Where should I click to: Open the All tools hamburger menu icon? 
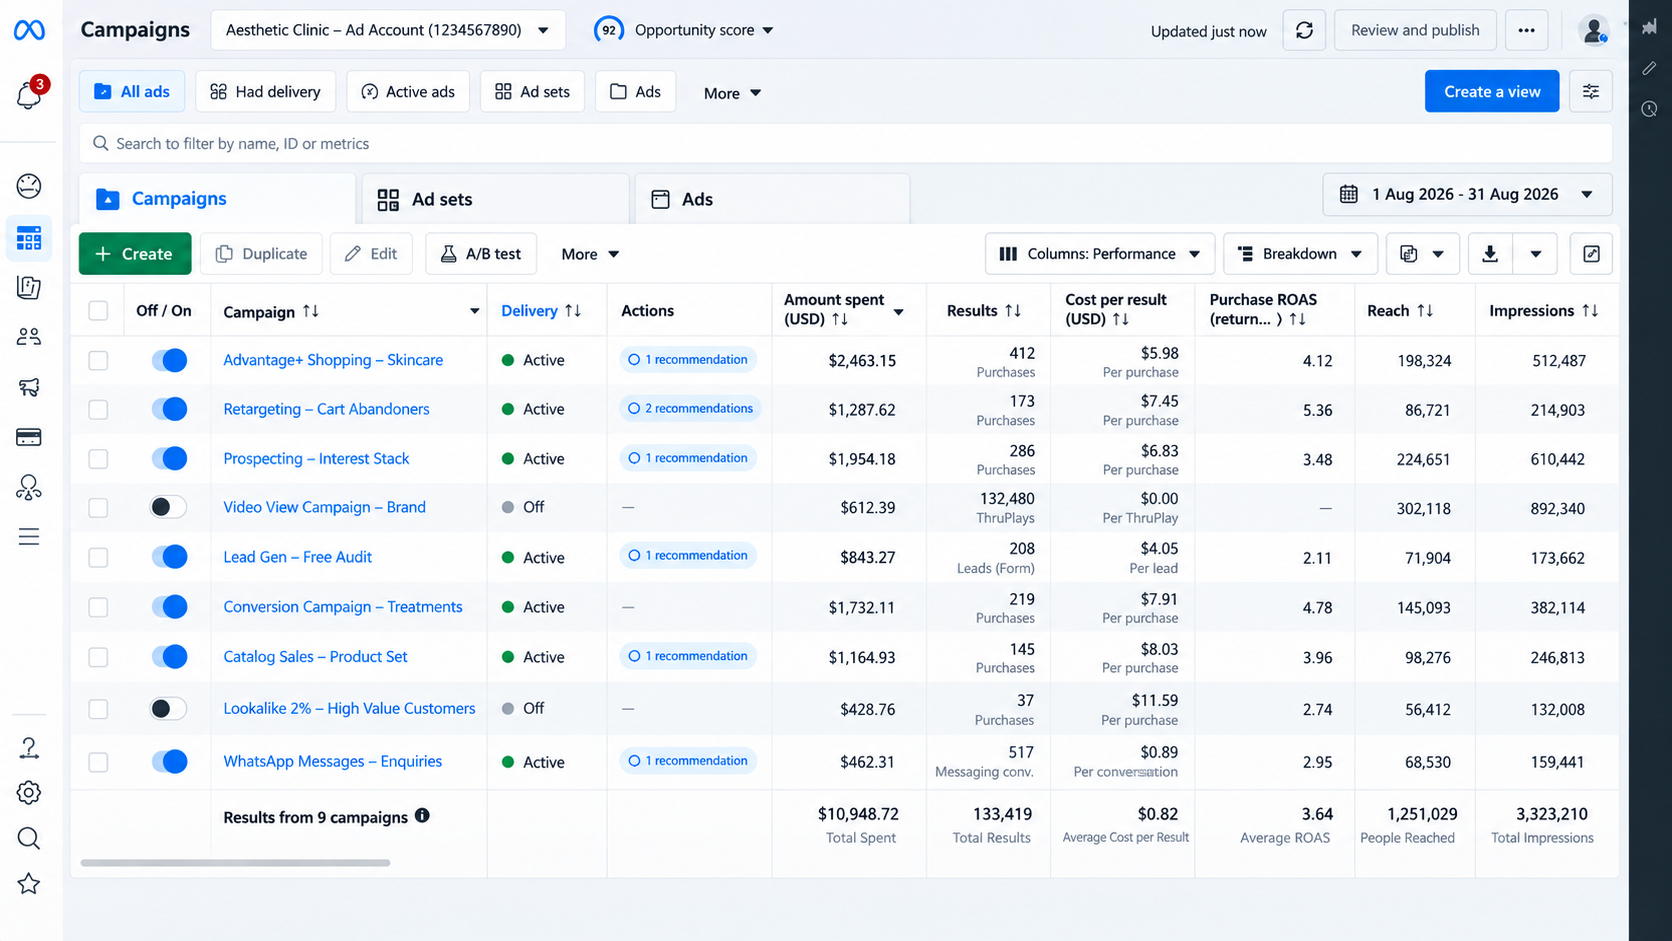click(x=29, y=537)
